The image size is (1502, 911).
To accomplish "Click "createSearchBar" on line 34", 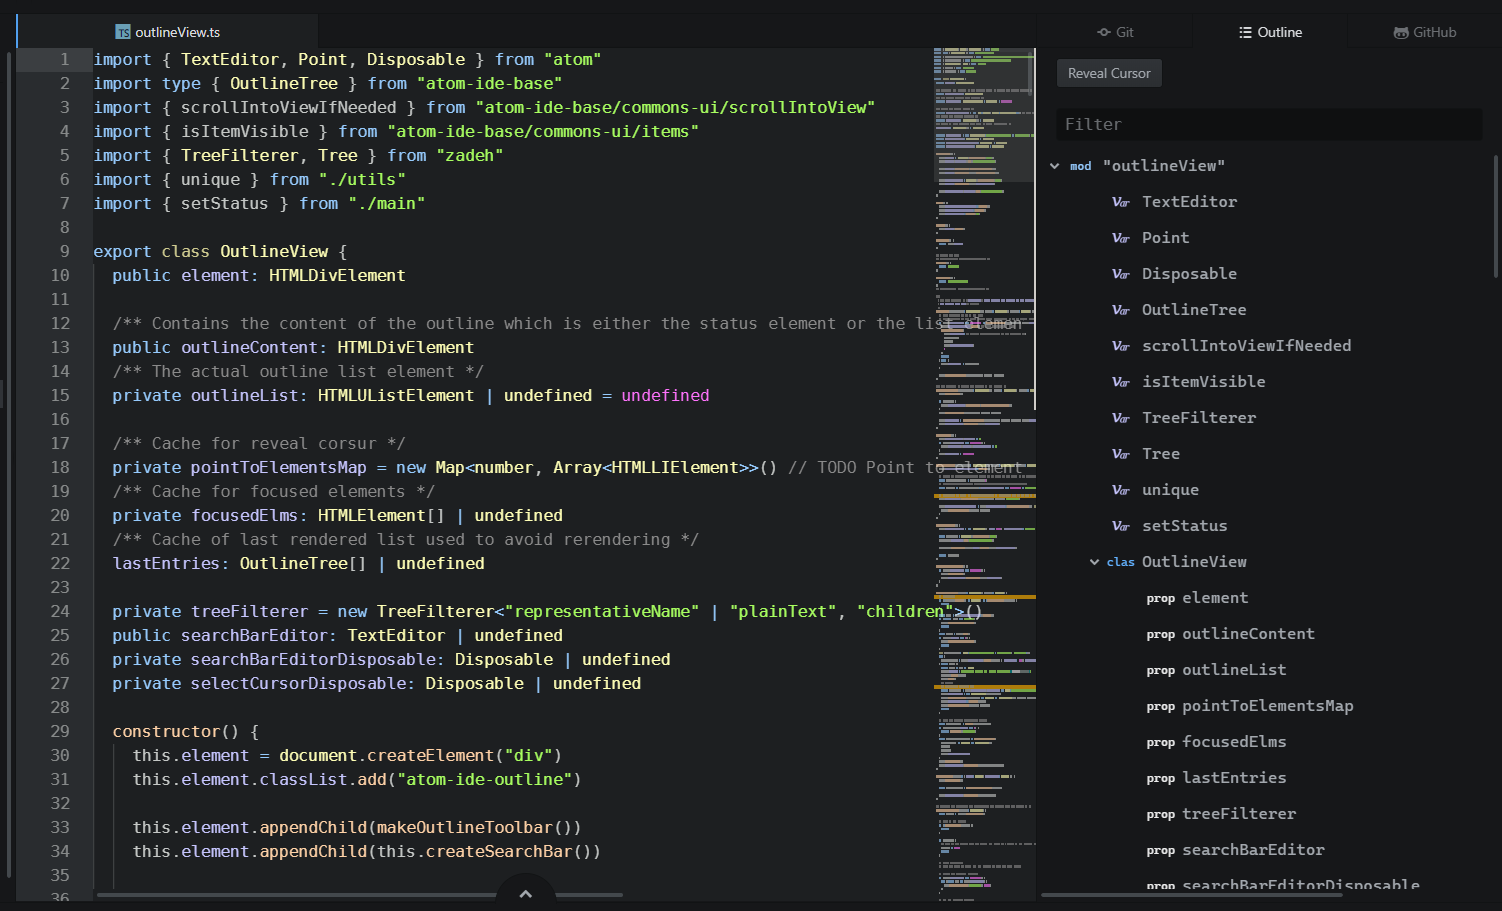I will pyautogui.click(x=499, y=852).
